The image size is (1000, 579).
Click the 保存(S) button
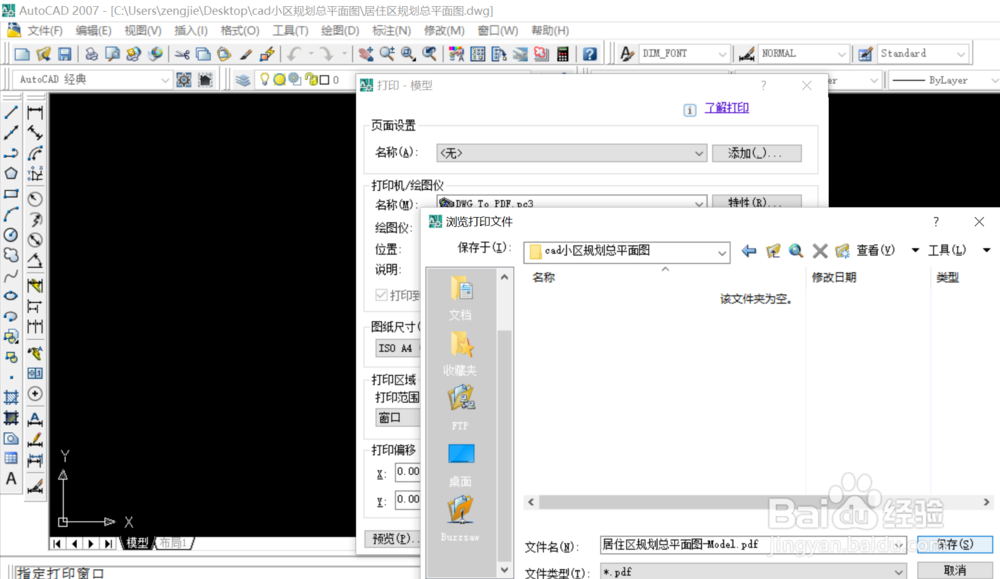[955, 545]
